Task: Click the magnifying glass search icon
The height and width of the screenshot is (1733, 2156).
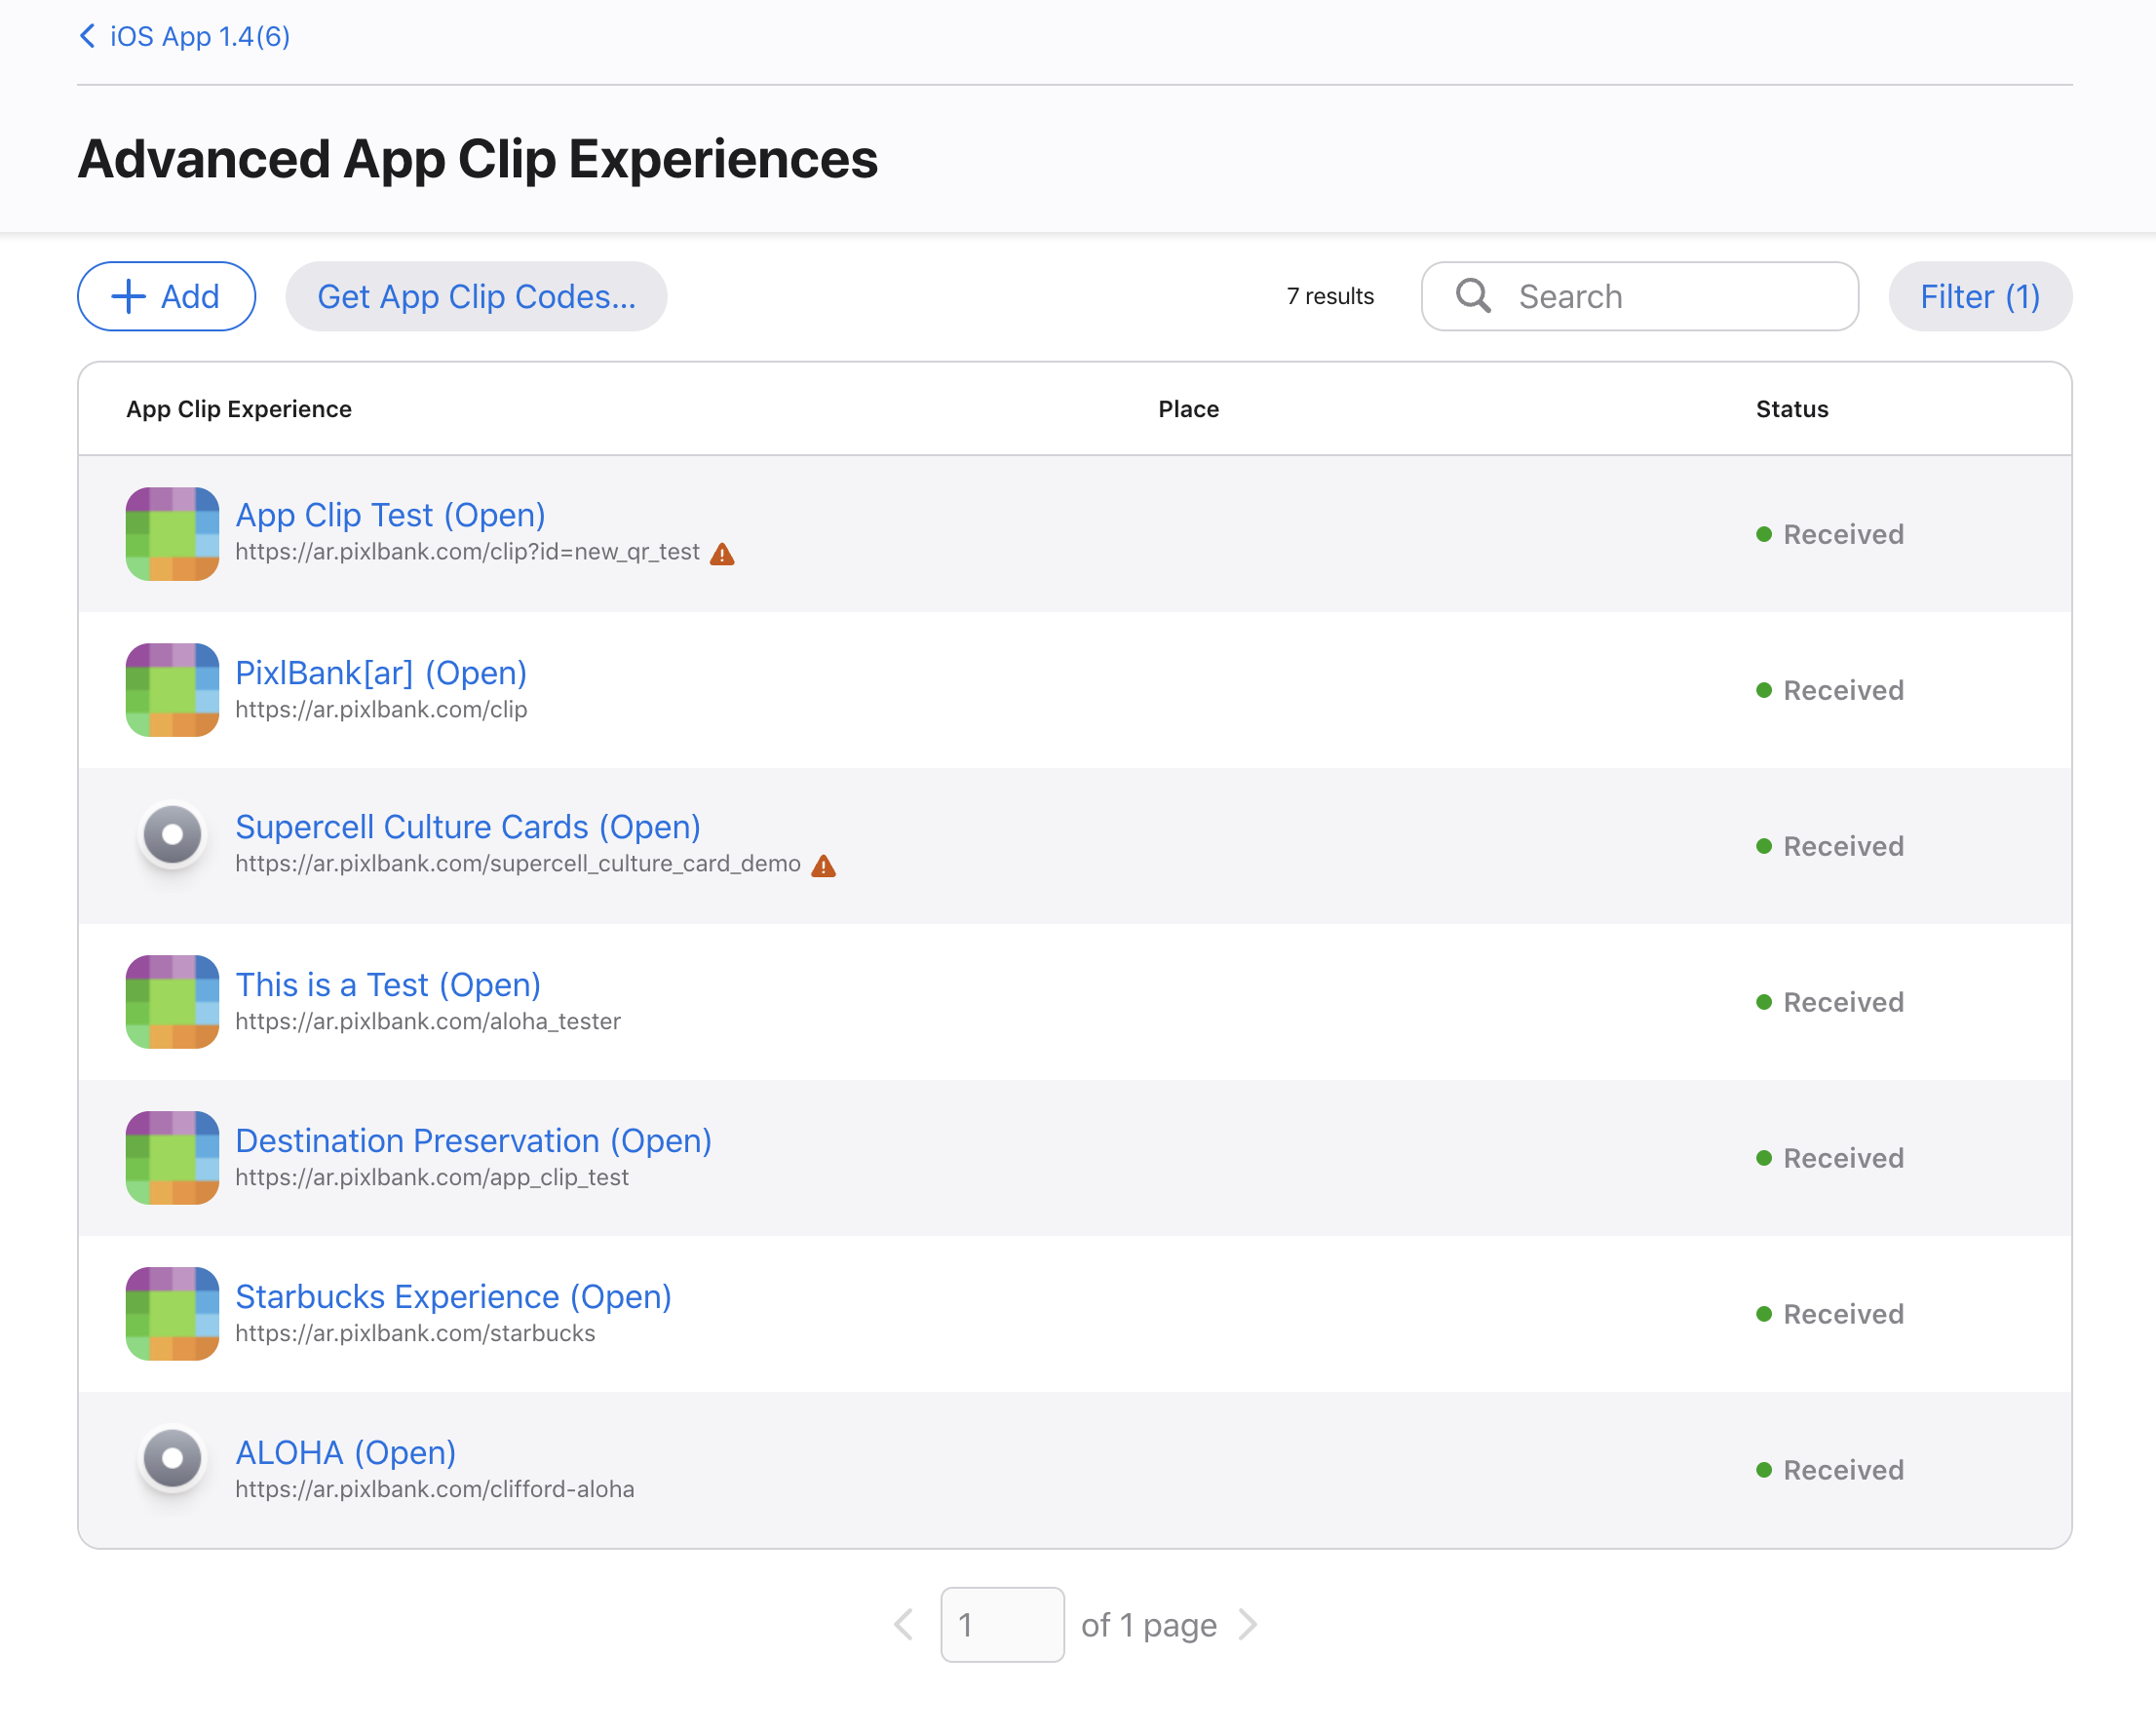Action: point(1473,296)
